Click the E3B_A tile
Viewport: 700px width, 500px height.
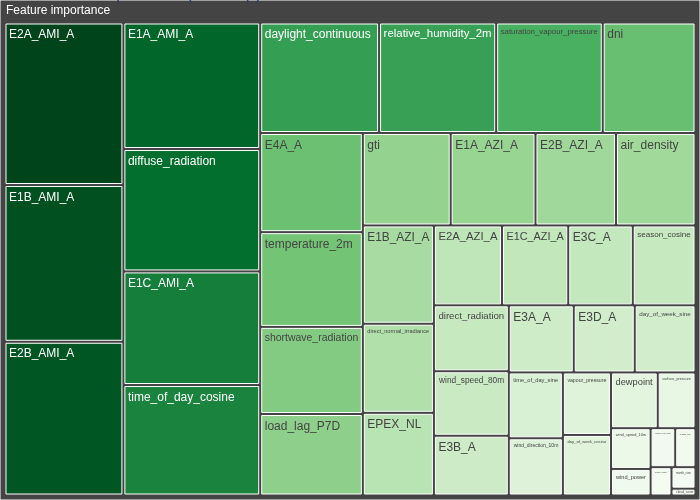(x=471, y=466)
